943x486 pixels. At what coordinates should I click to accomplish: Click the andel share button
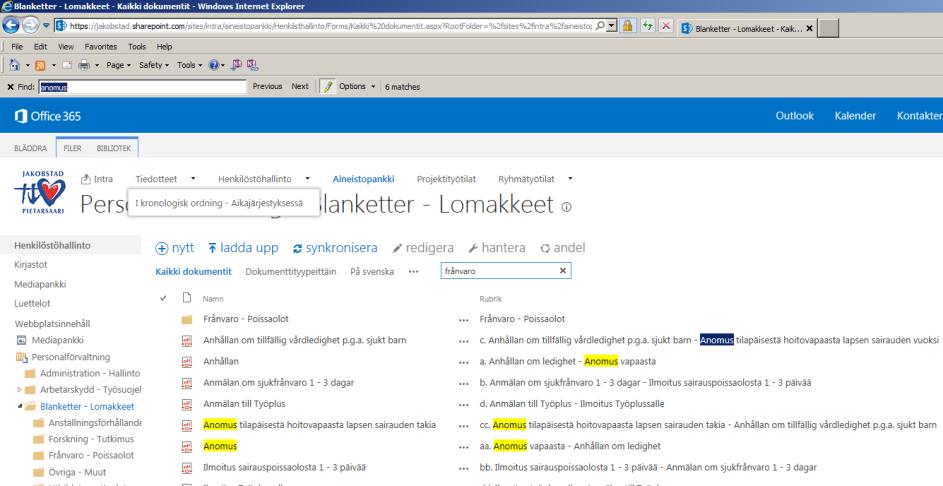pos(562,248)
